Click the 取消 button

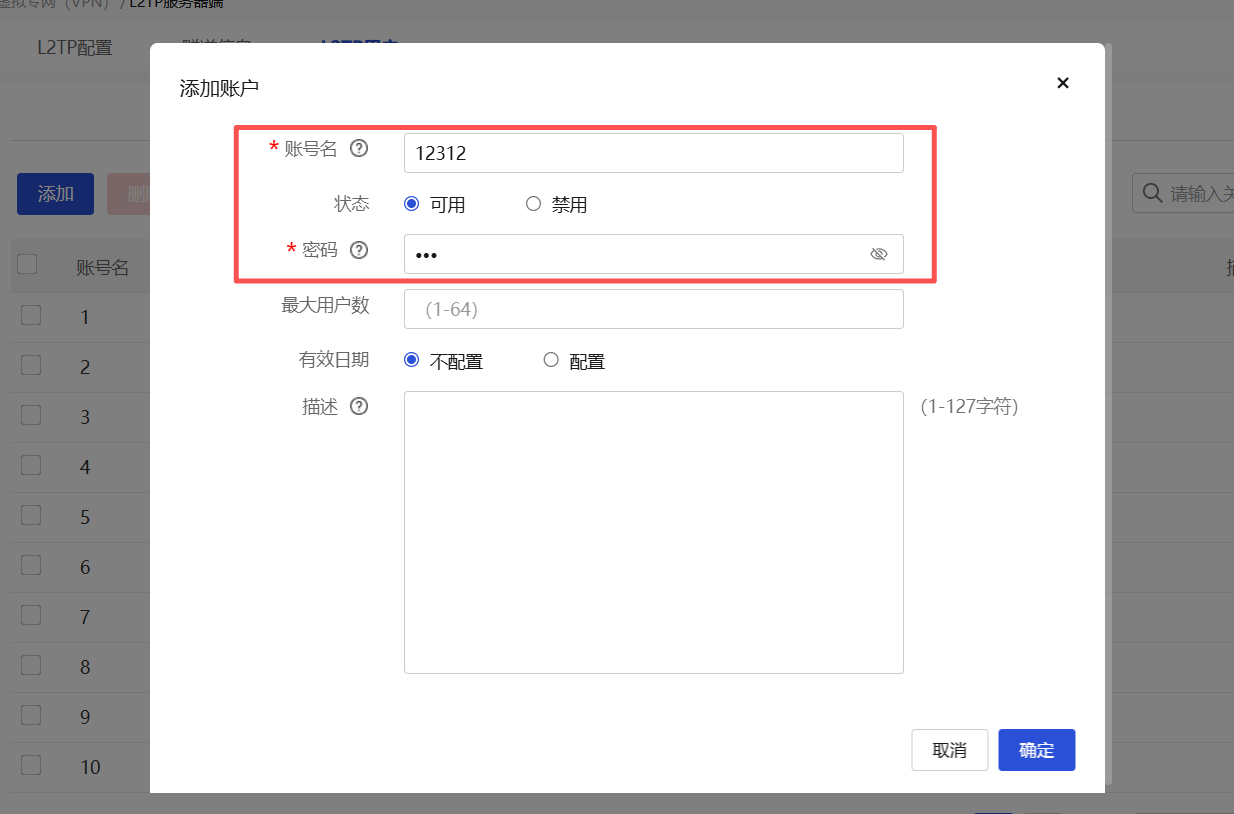(x=950, y=750)
